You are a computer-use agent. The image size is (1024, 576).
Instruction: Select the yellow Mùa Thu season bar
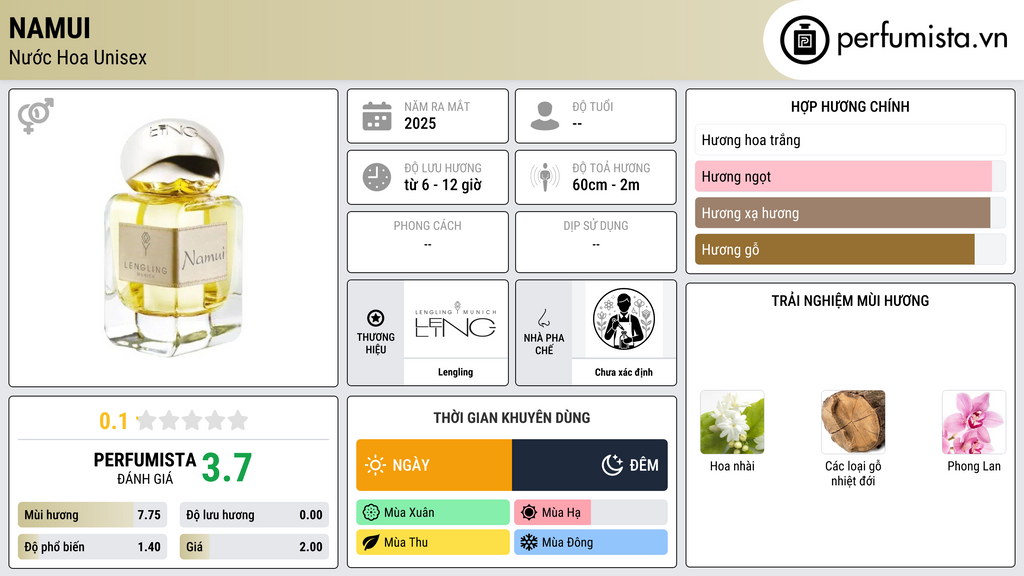433,542
